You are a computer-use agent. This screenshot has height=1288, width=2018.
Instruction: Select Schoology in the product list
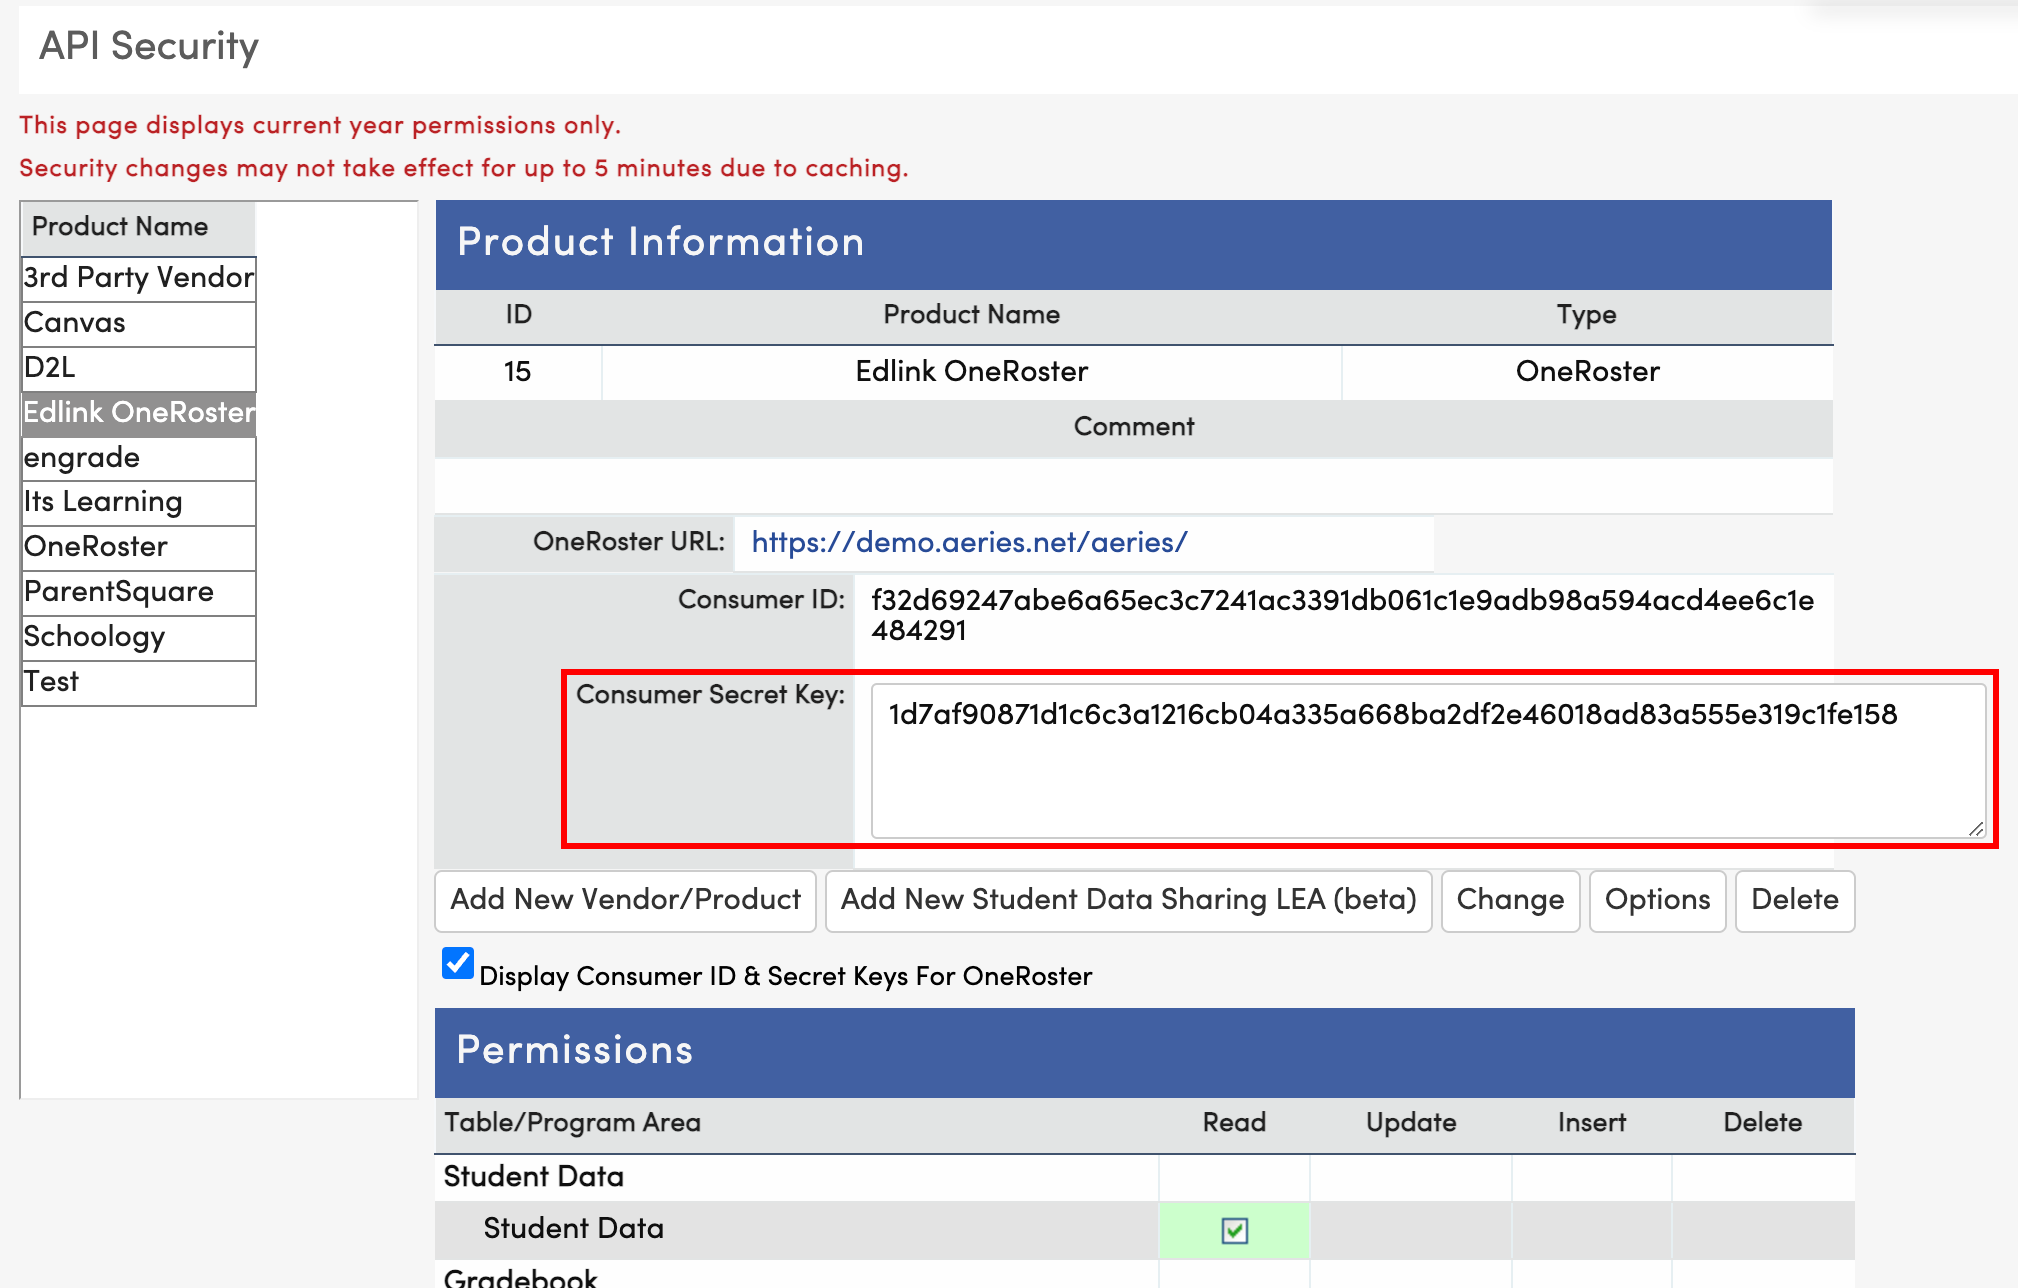(x=139, y=637)
